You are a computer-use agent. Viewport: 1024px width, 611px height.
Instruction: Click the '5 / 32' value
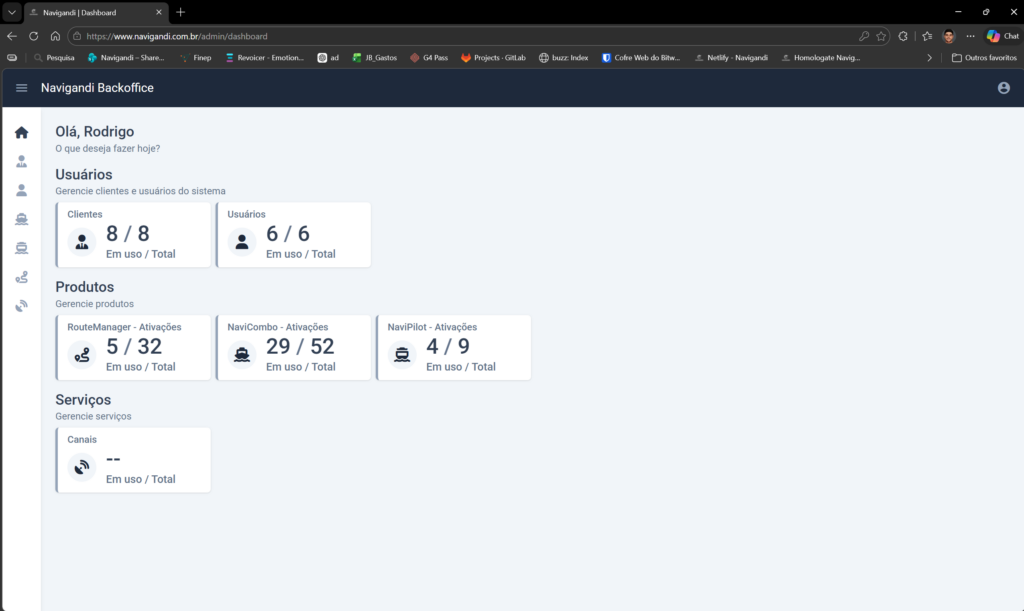[x=134, y=347]
